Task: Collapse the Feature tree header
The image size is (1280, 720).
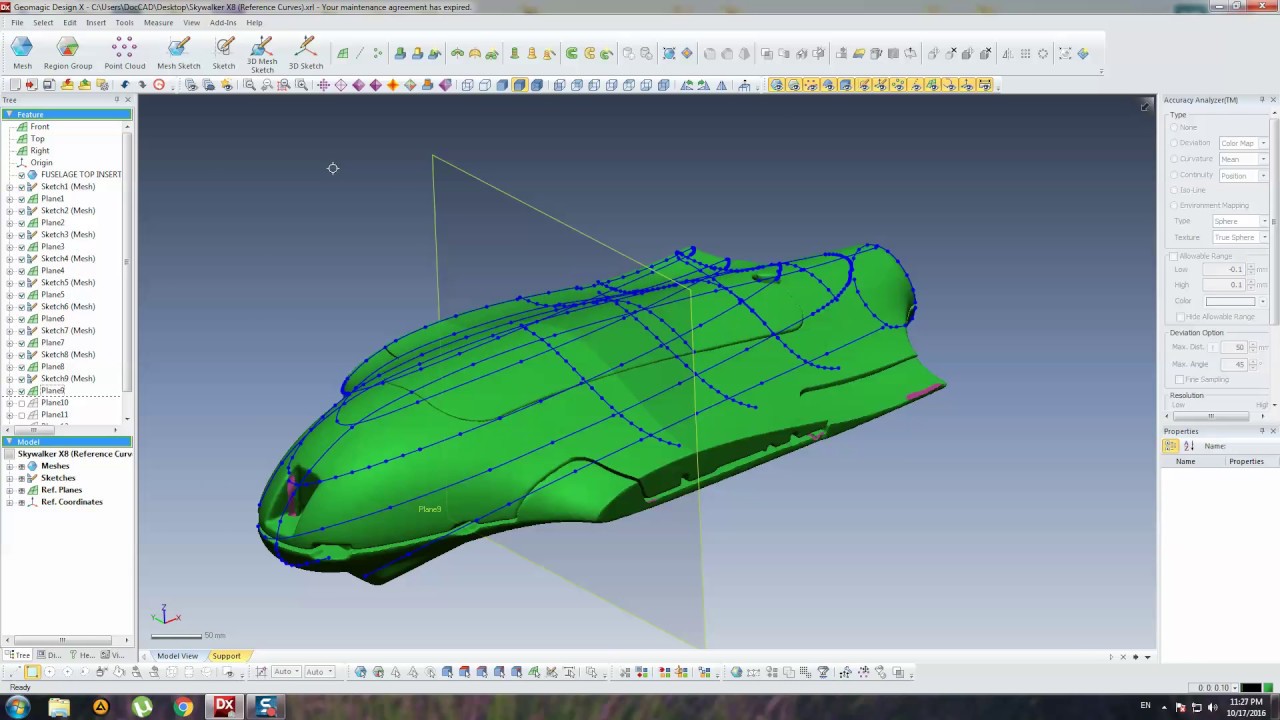Action: (x=9, y=114)
